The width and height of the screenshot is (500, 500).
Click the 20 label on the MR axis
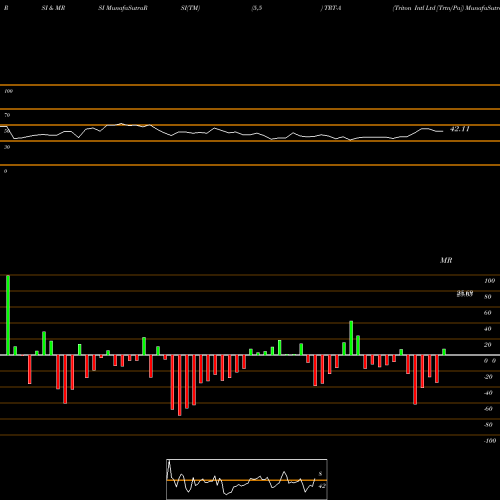[x=488, y=345]
